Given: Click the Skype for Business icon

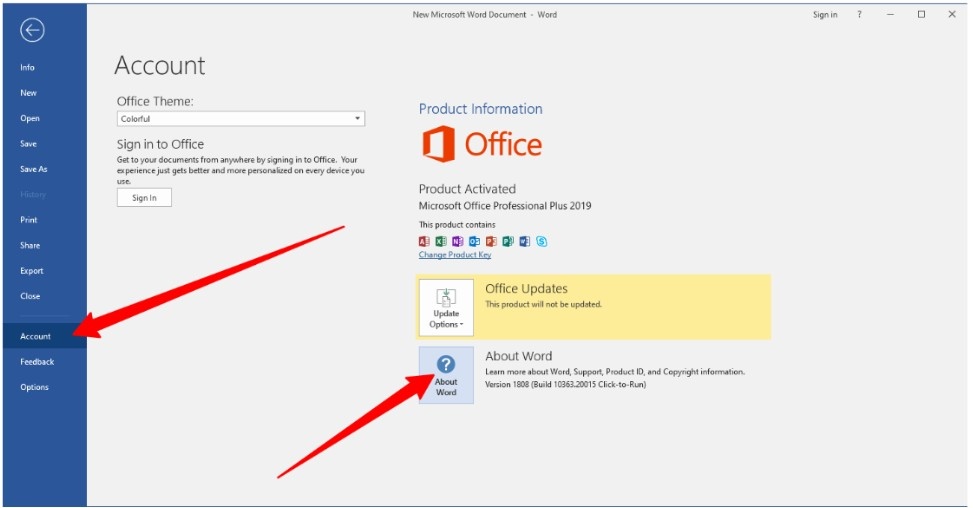Looking at the screenshot, I should coord(542,241).
